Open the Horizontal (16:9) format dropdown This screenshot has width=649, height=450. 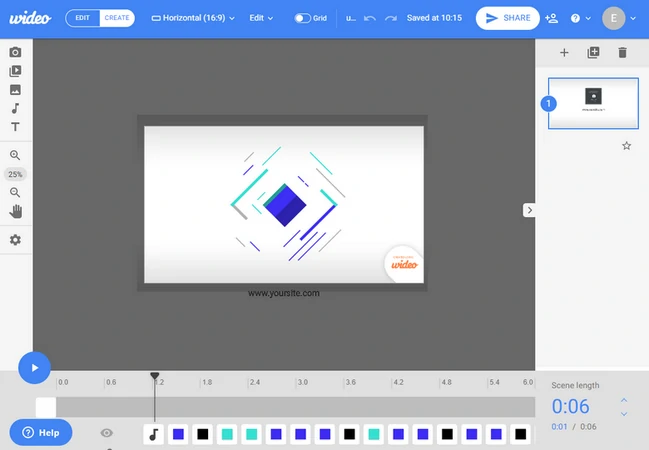click(193, 18)
